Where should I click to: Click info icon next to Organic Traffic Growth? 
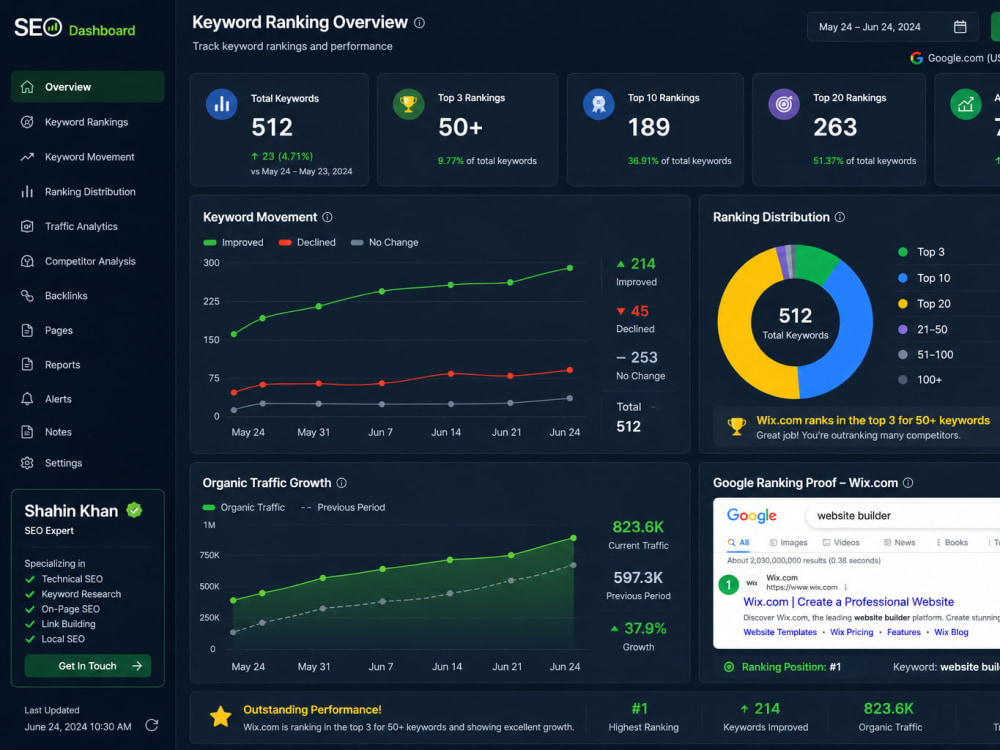[x=342, y=483]
